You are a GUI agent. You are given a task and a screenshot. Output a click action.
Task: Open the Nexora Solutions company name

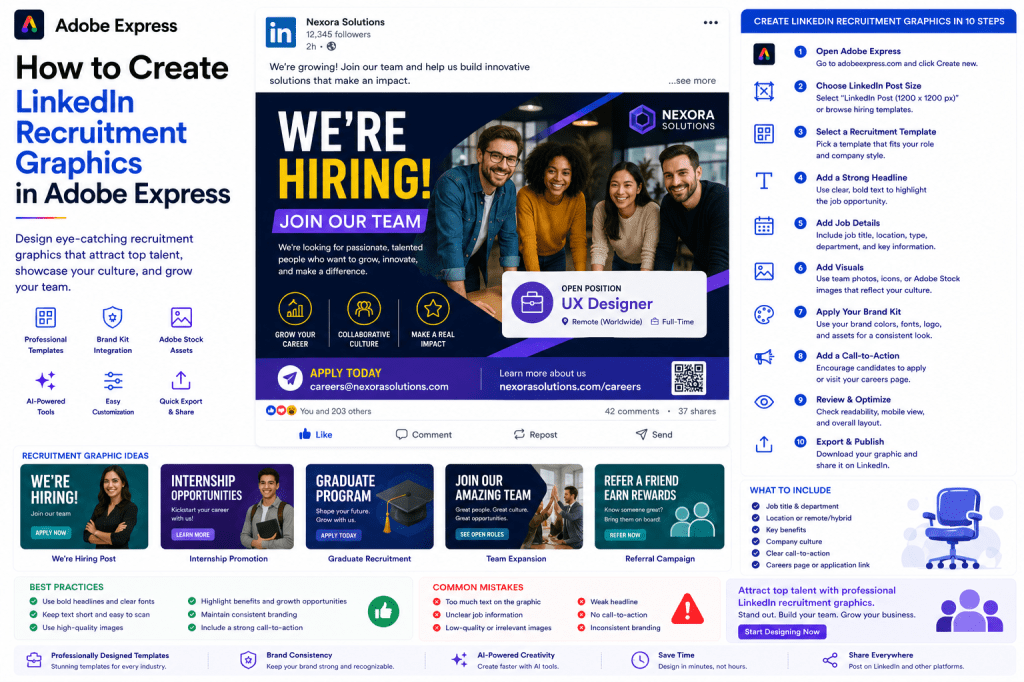click(x=345, y=22)
